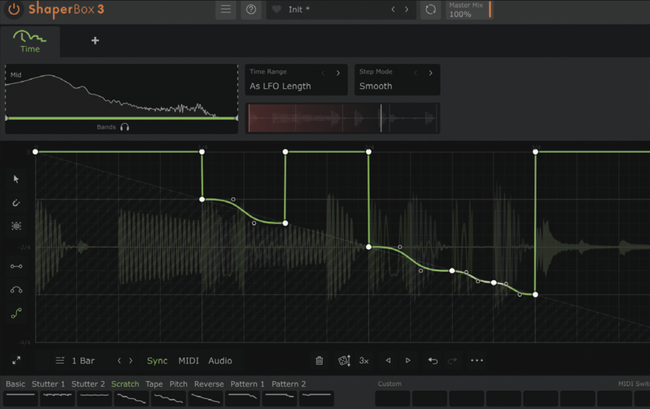
Task: Expand the editor with fullscreen arrows
Action: [16, 361]
